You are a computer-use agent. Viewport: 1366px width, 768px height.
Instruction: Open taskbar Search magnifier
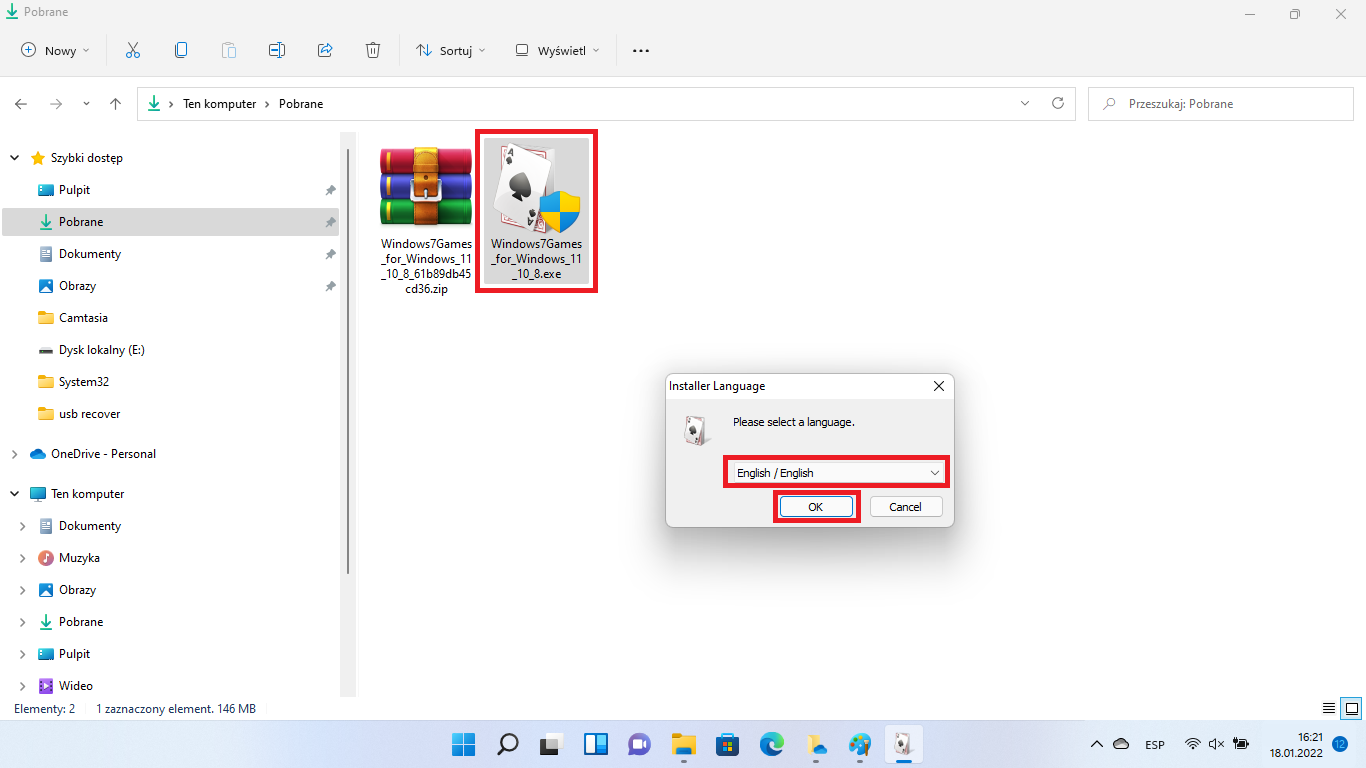pos(507,744)
